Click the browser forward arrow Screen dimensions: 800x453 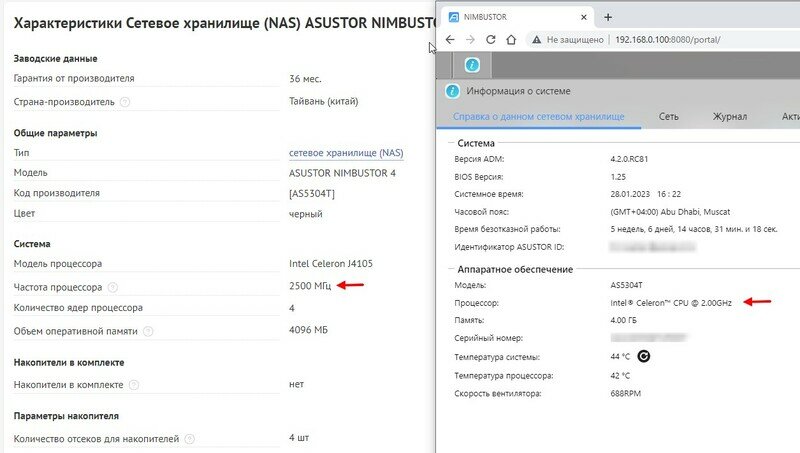[470, 40]
